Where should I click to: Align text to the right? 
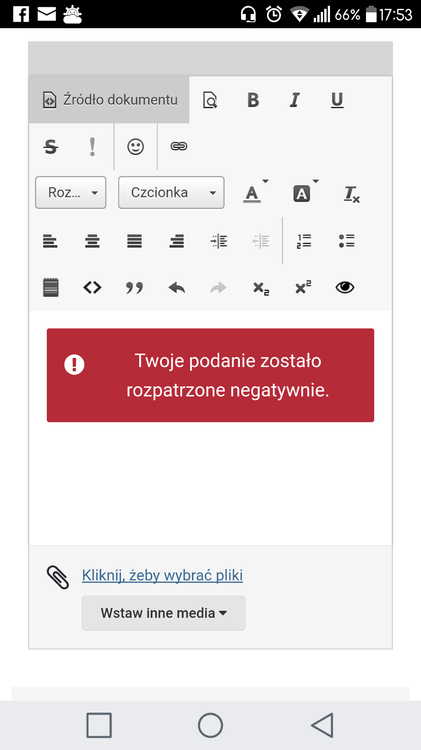click(177, 241)
